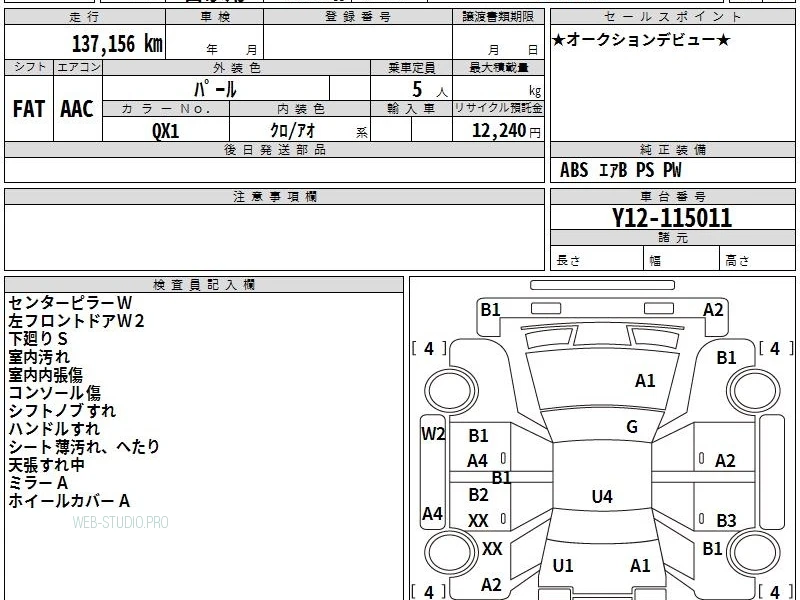Select inspector note シート薄汚れ、へたり
800x600 pixels.
[x=84, y=447]
